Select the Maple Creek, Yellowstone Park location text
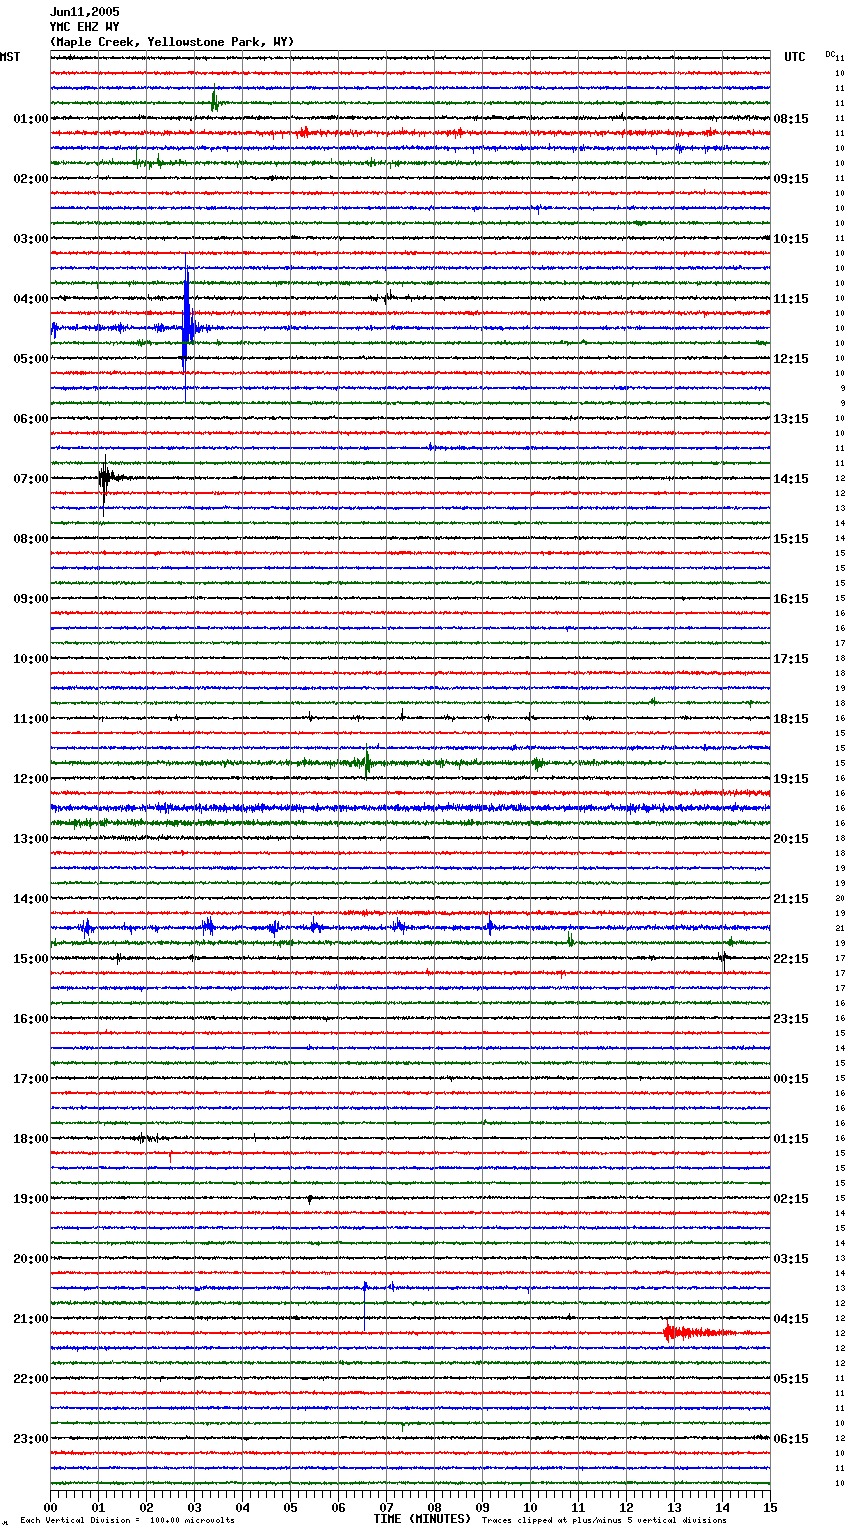Screen dimensions: 850x1534 click(172, 42)
